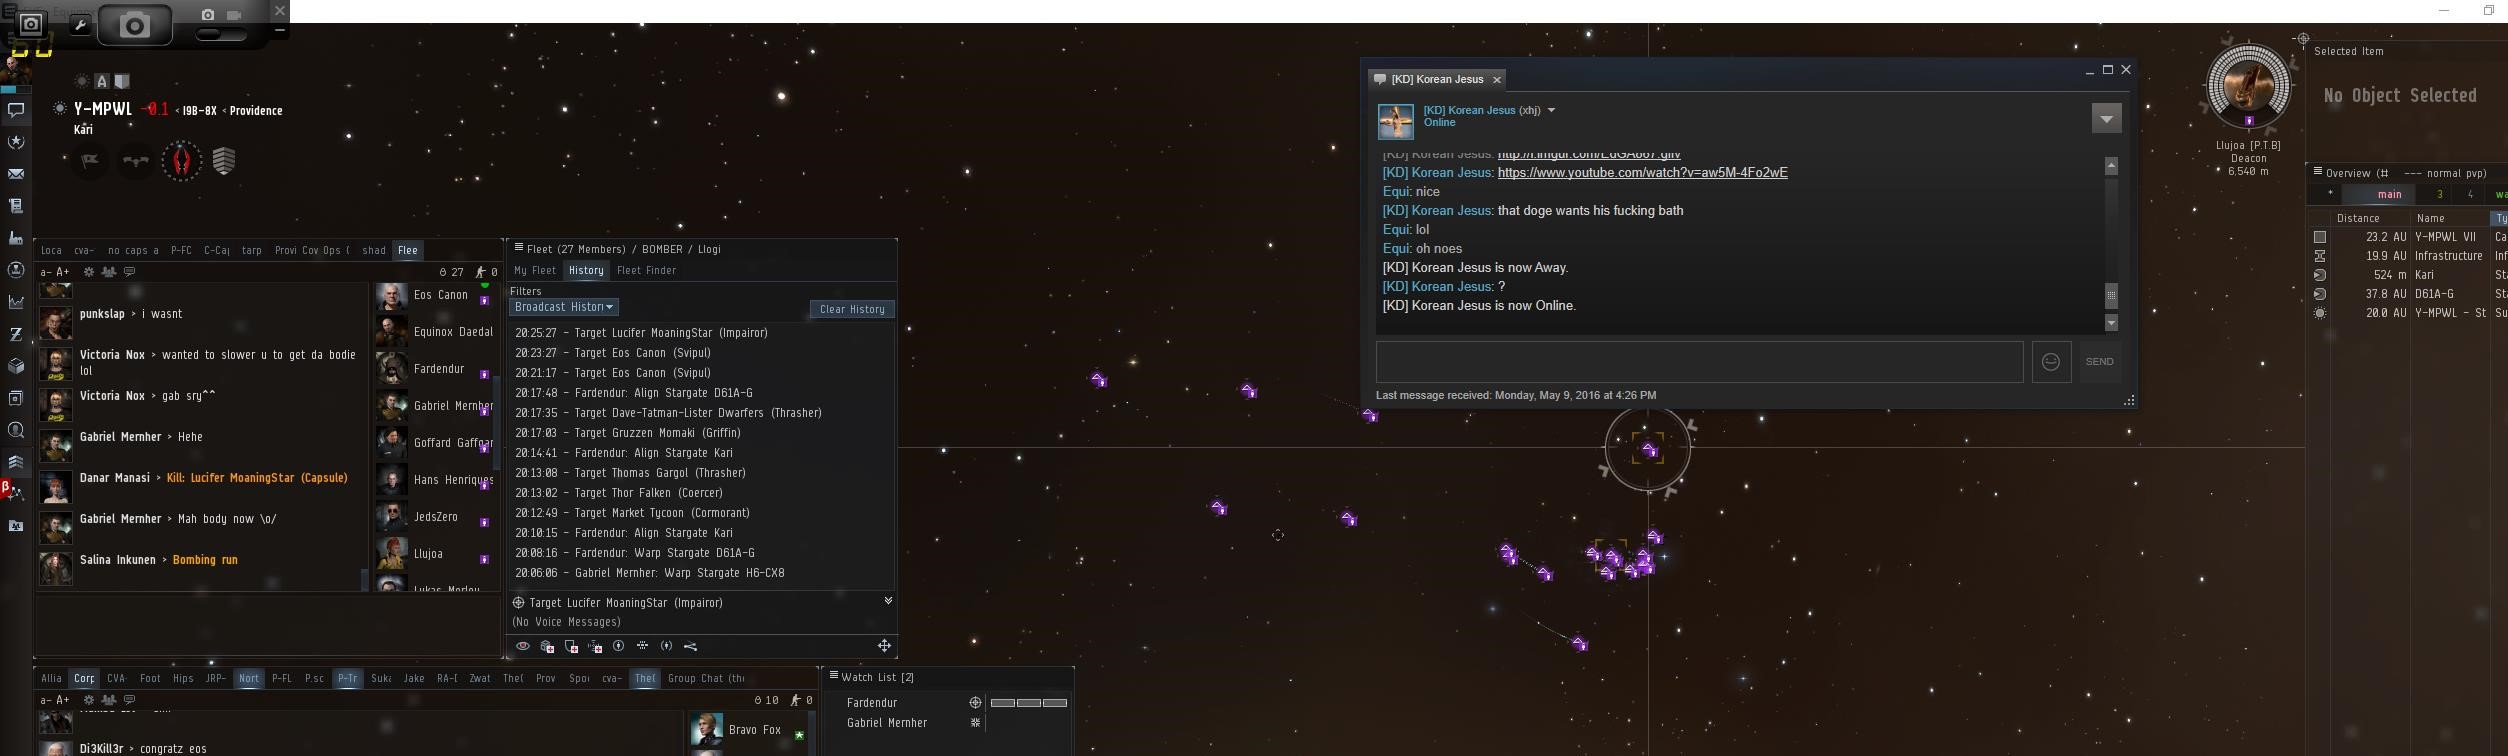
Task: Select fleet member Eos Canon in the member list
Action: click(435, 295)
